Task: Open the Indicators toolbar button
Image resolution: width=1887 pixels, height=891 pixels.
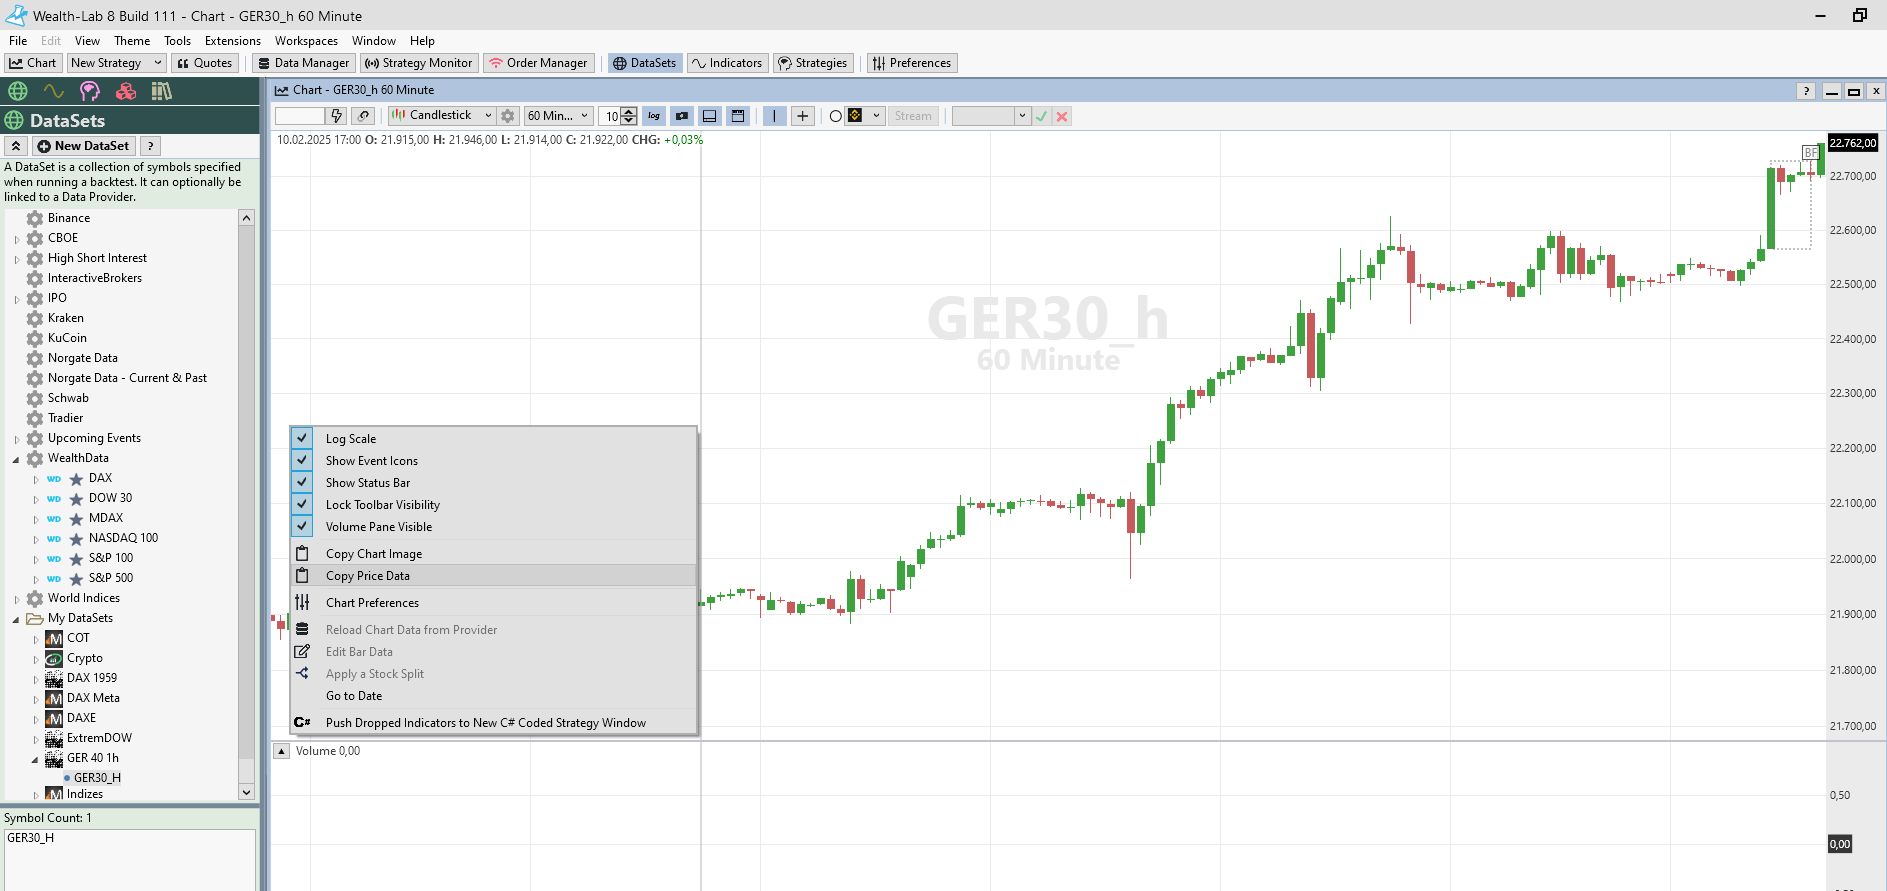Action: click(x=727, y=63)
